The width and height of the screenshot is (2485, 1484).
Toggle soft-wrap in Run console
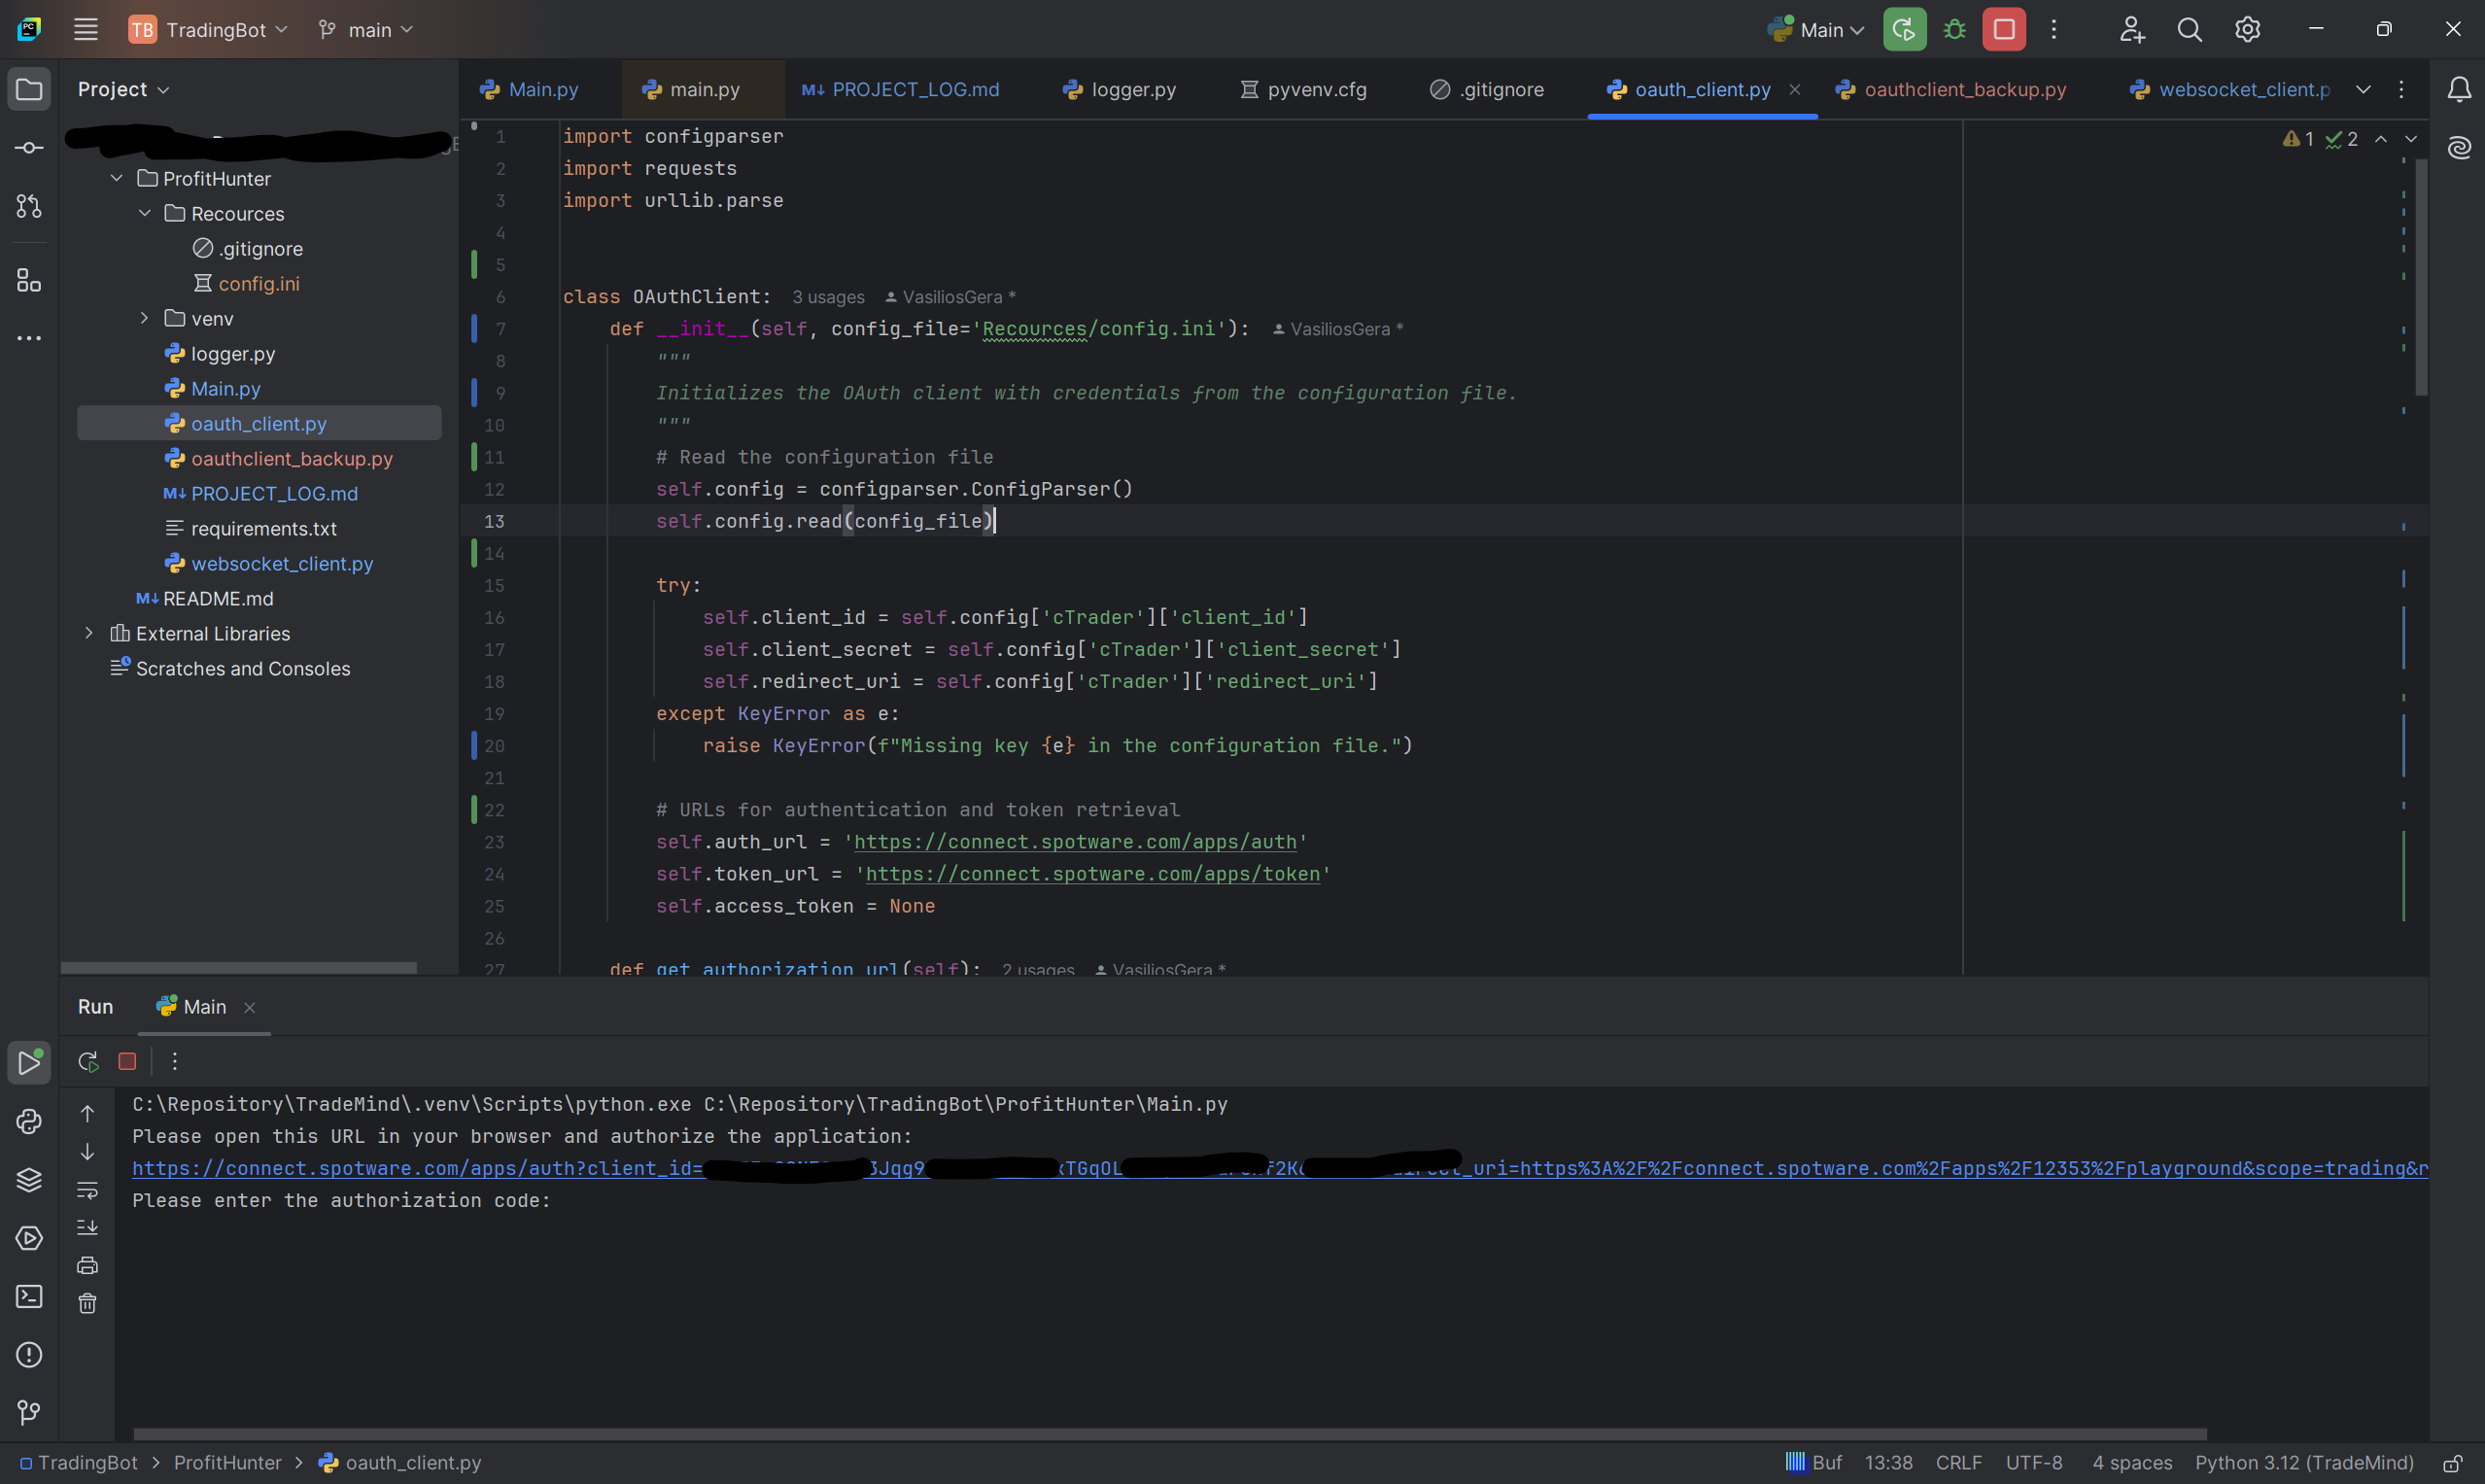tap(88, 1190)
